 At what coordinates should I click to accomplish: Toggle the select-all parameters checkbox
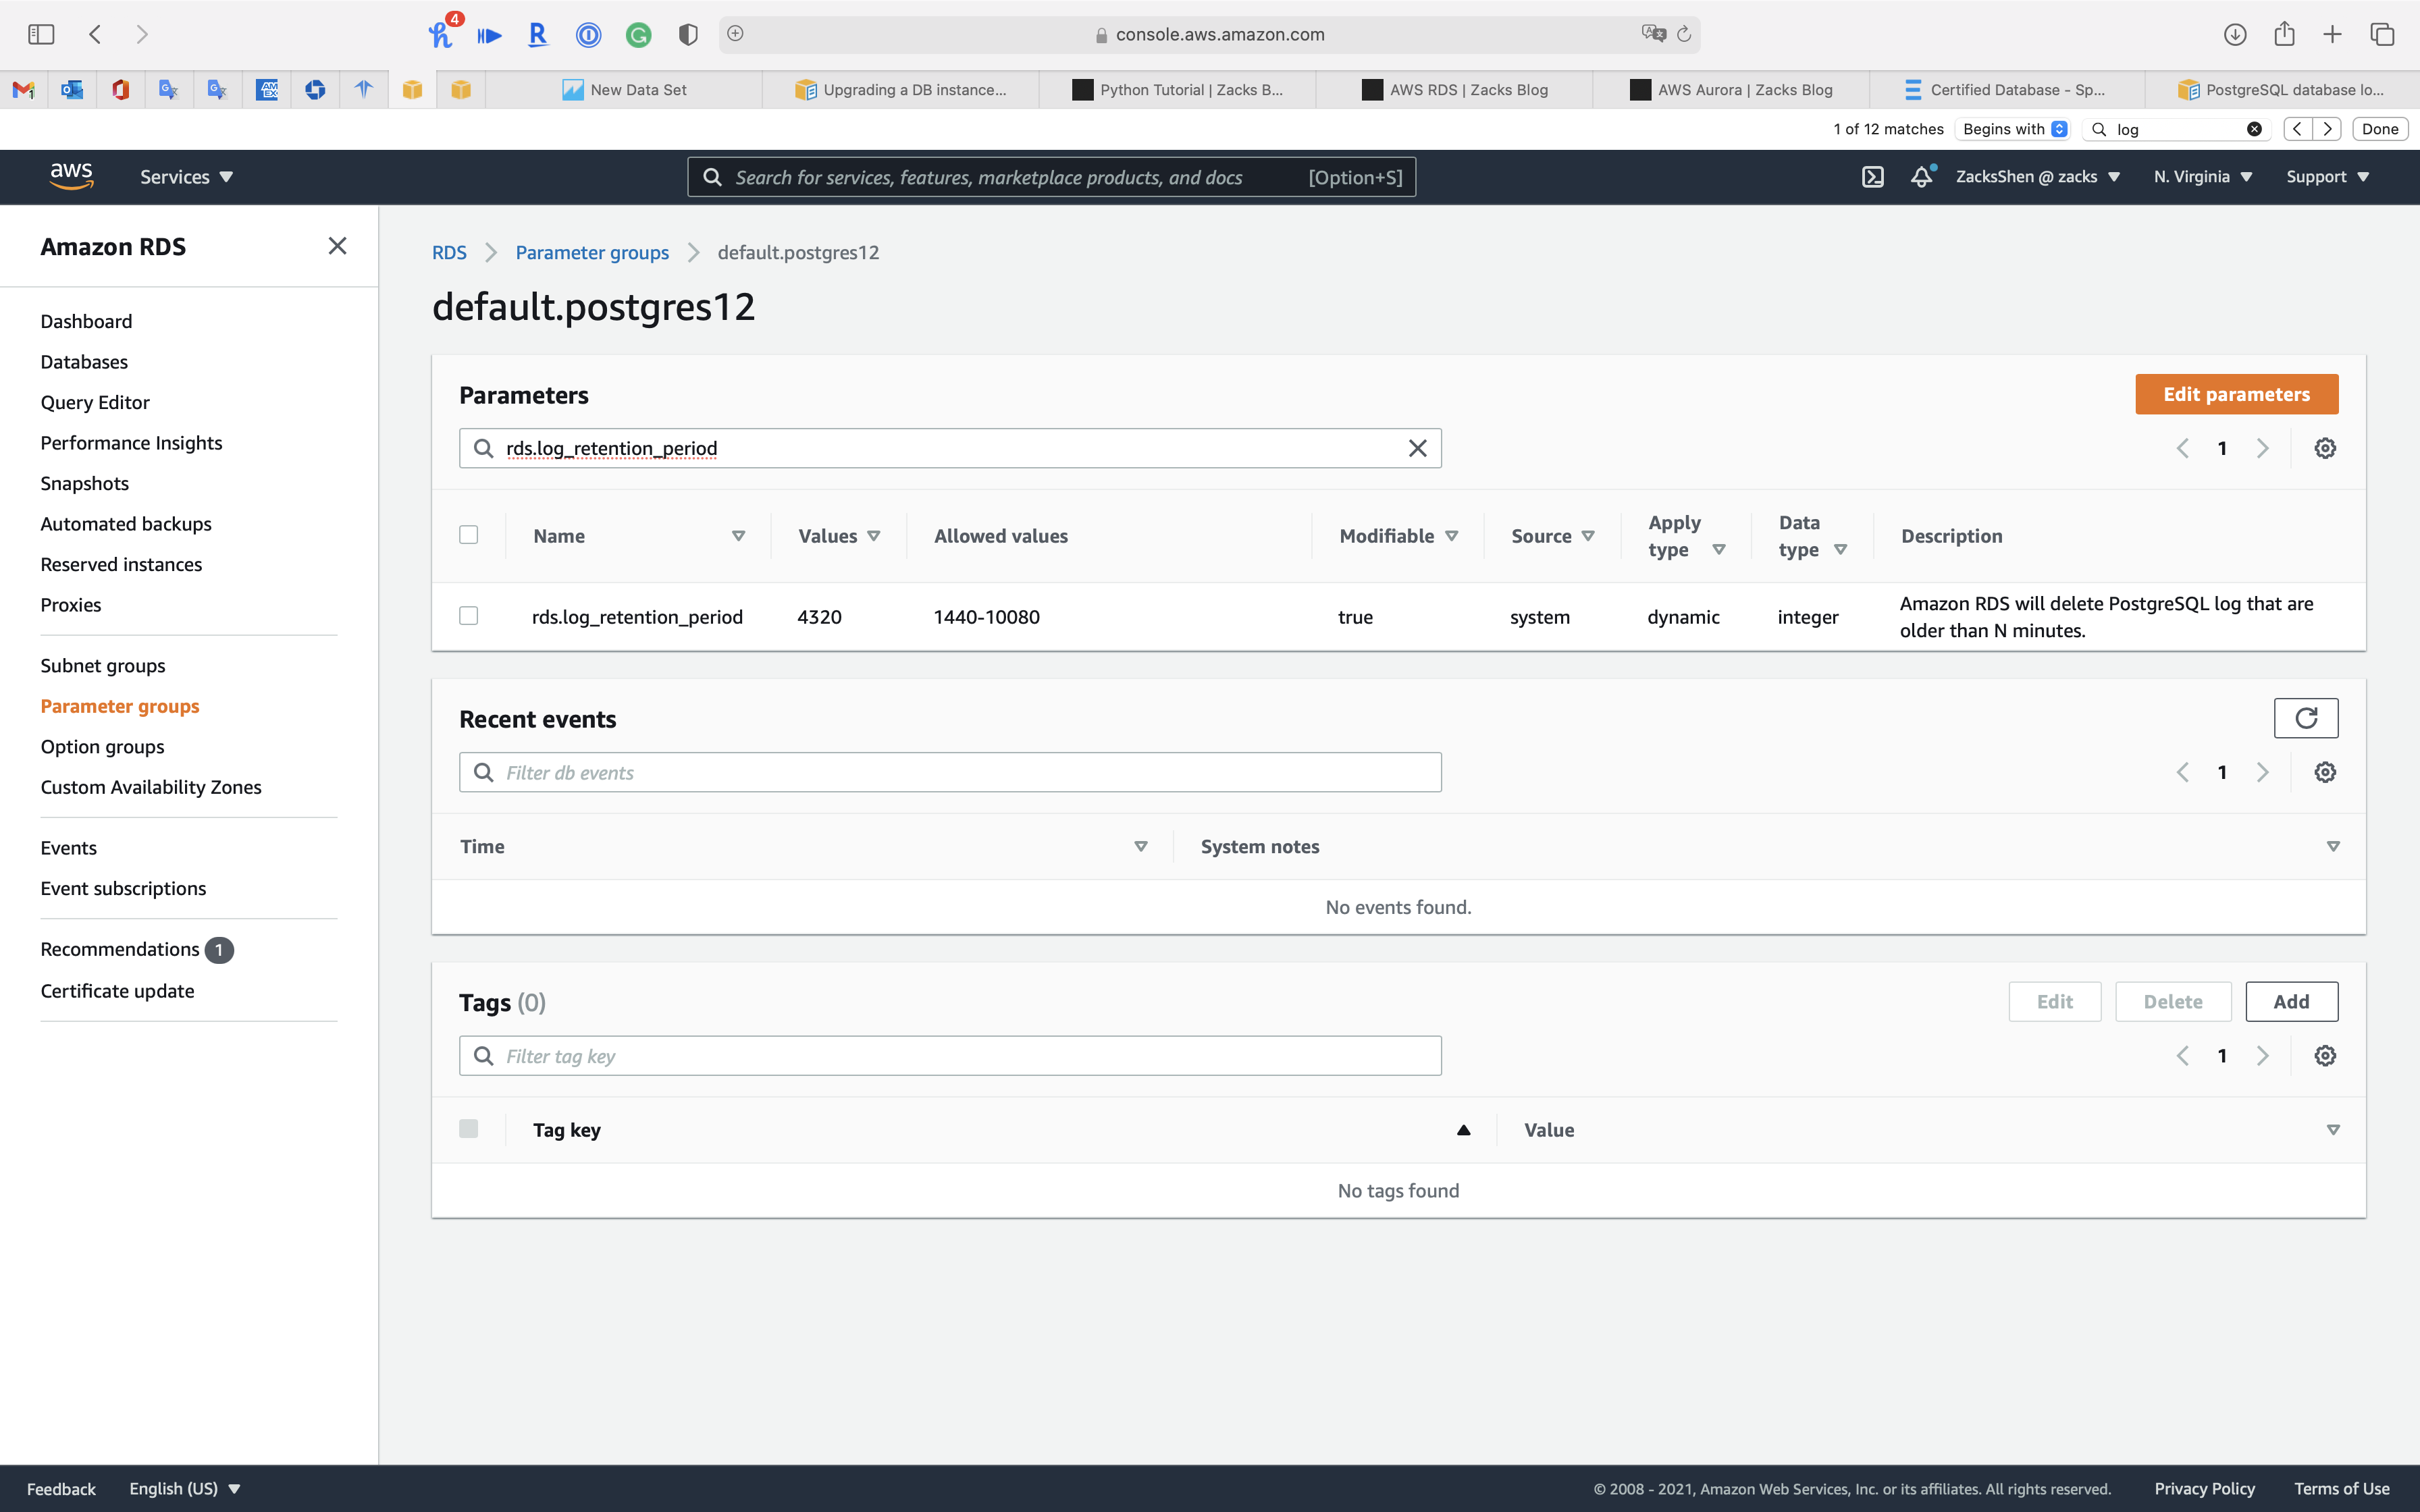tap(468, 535)
